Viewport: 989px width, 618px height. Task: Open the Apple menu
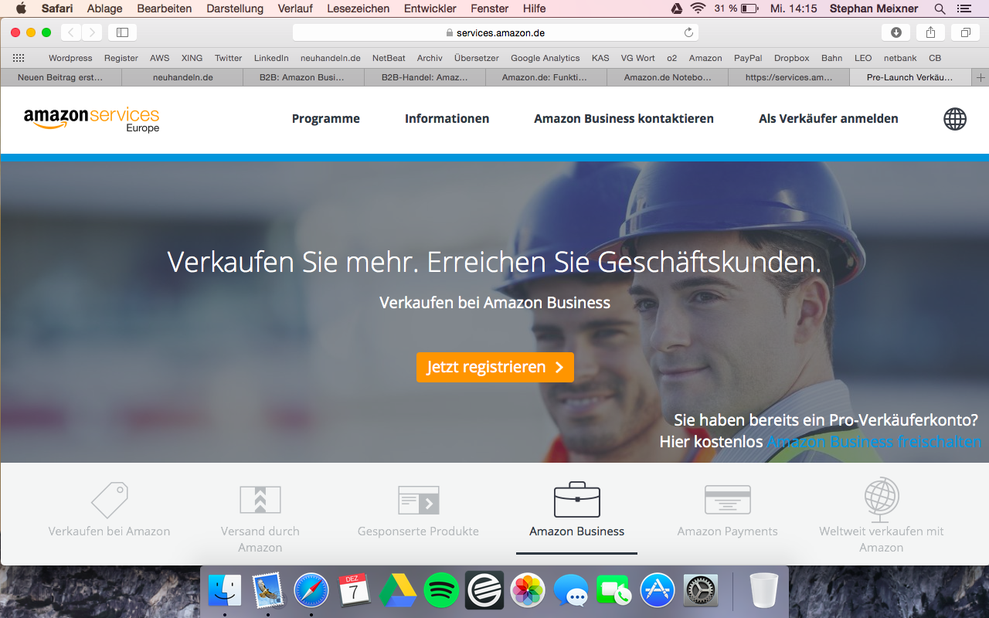tap(21, 8)
